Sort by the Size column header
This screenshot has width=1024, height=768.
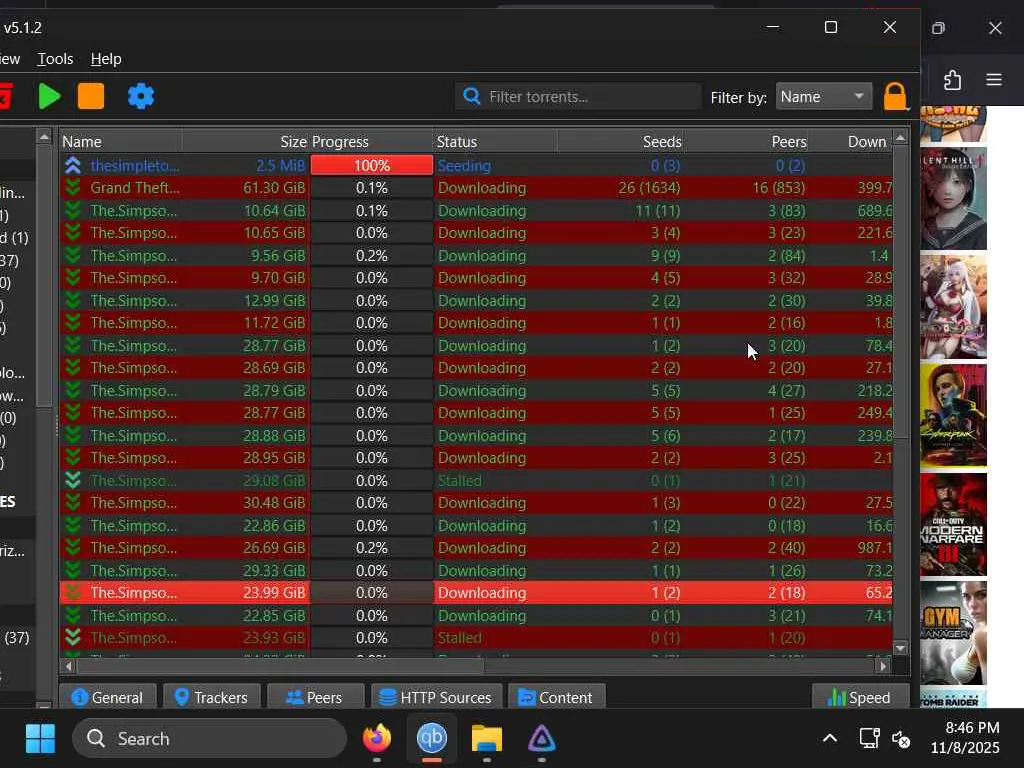[x=245, y=142]
